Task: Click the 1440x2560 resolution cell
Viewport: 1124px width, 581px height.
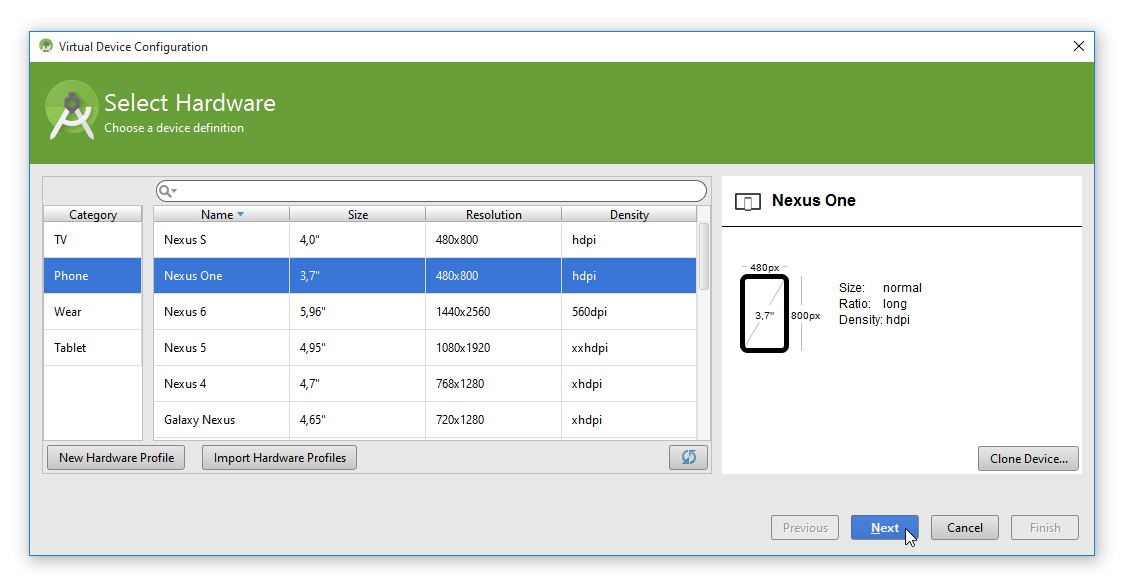Action: (x=493, y=312)
